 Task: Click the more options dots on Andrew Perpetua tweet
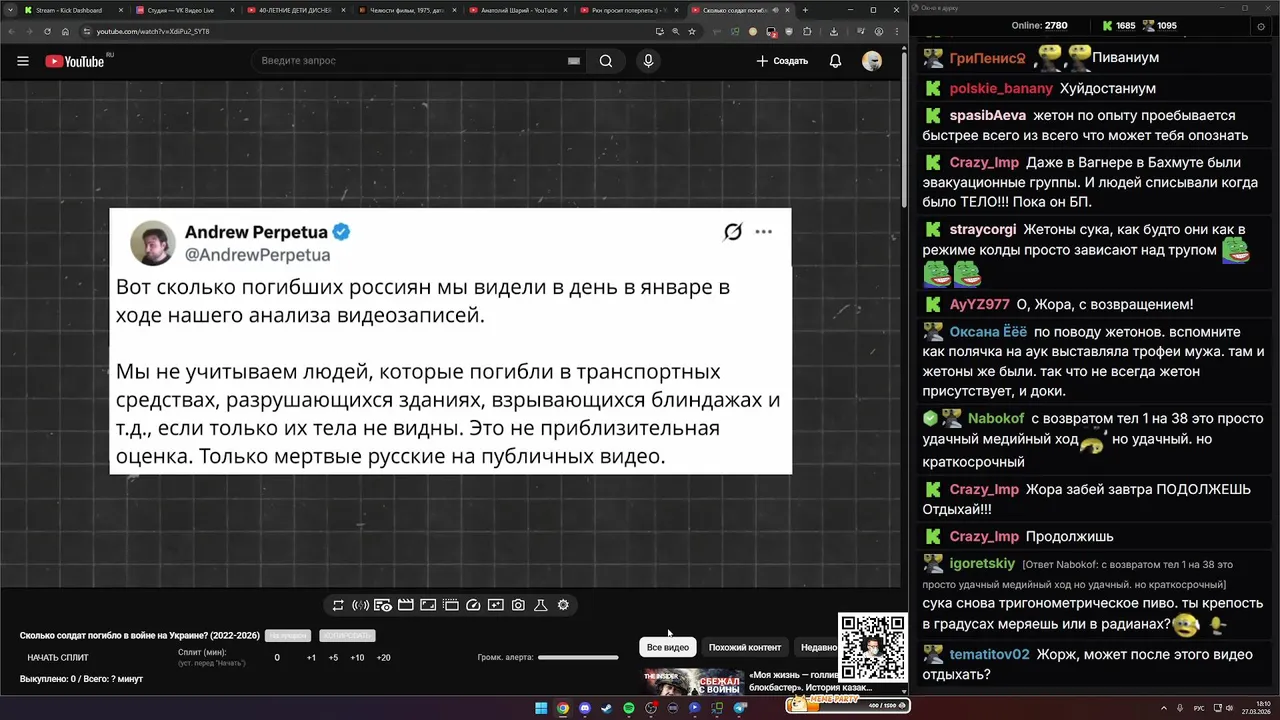(x=763, y=232)
